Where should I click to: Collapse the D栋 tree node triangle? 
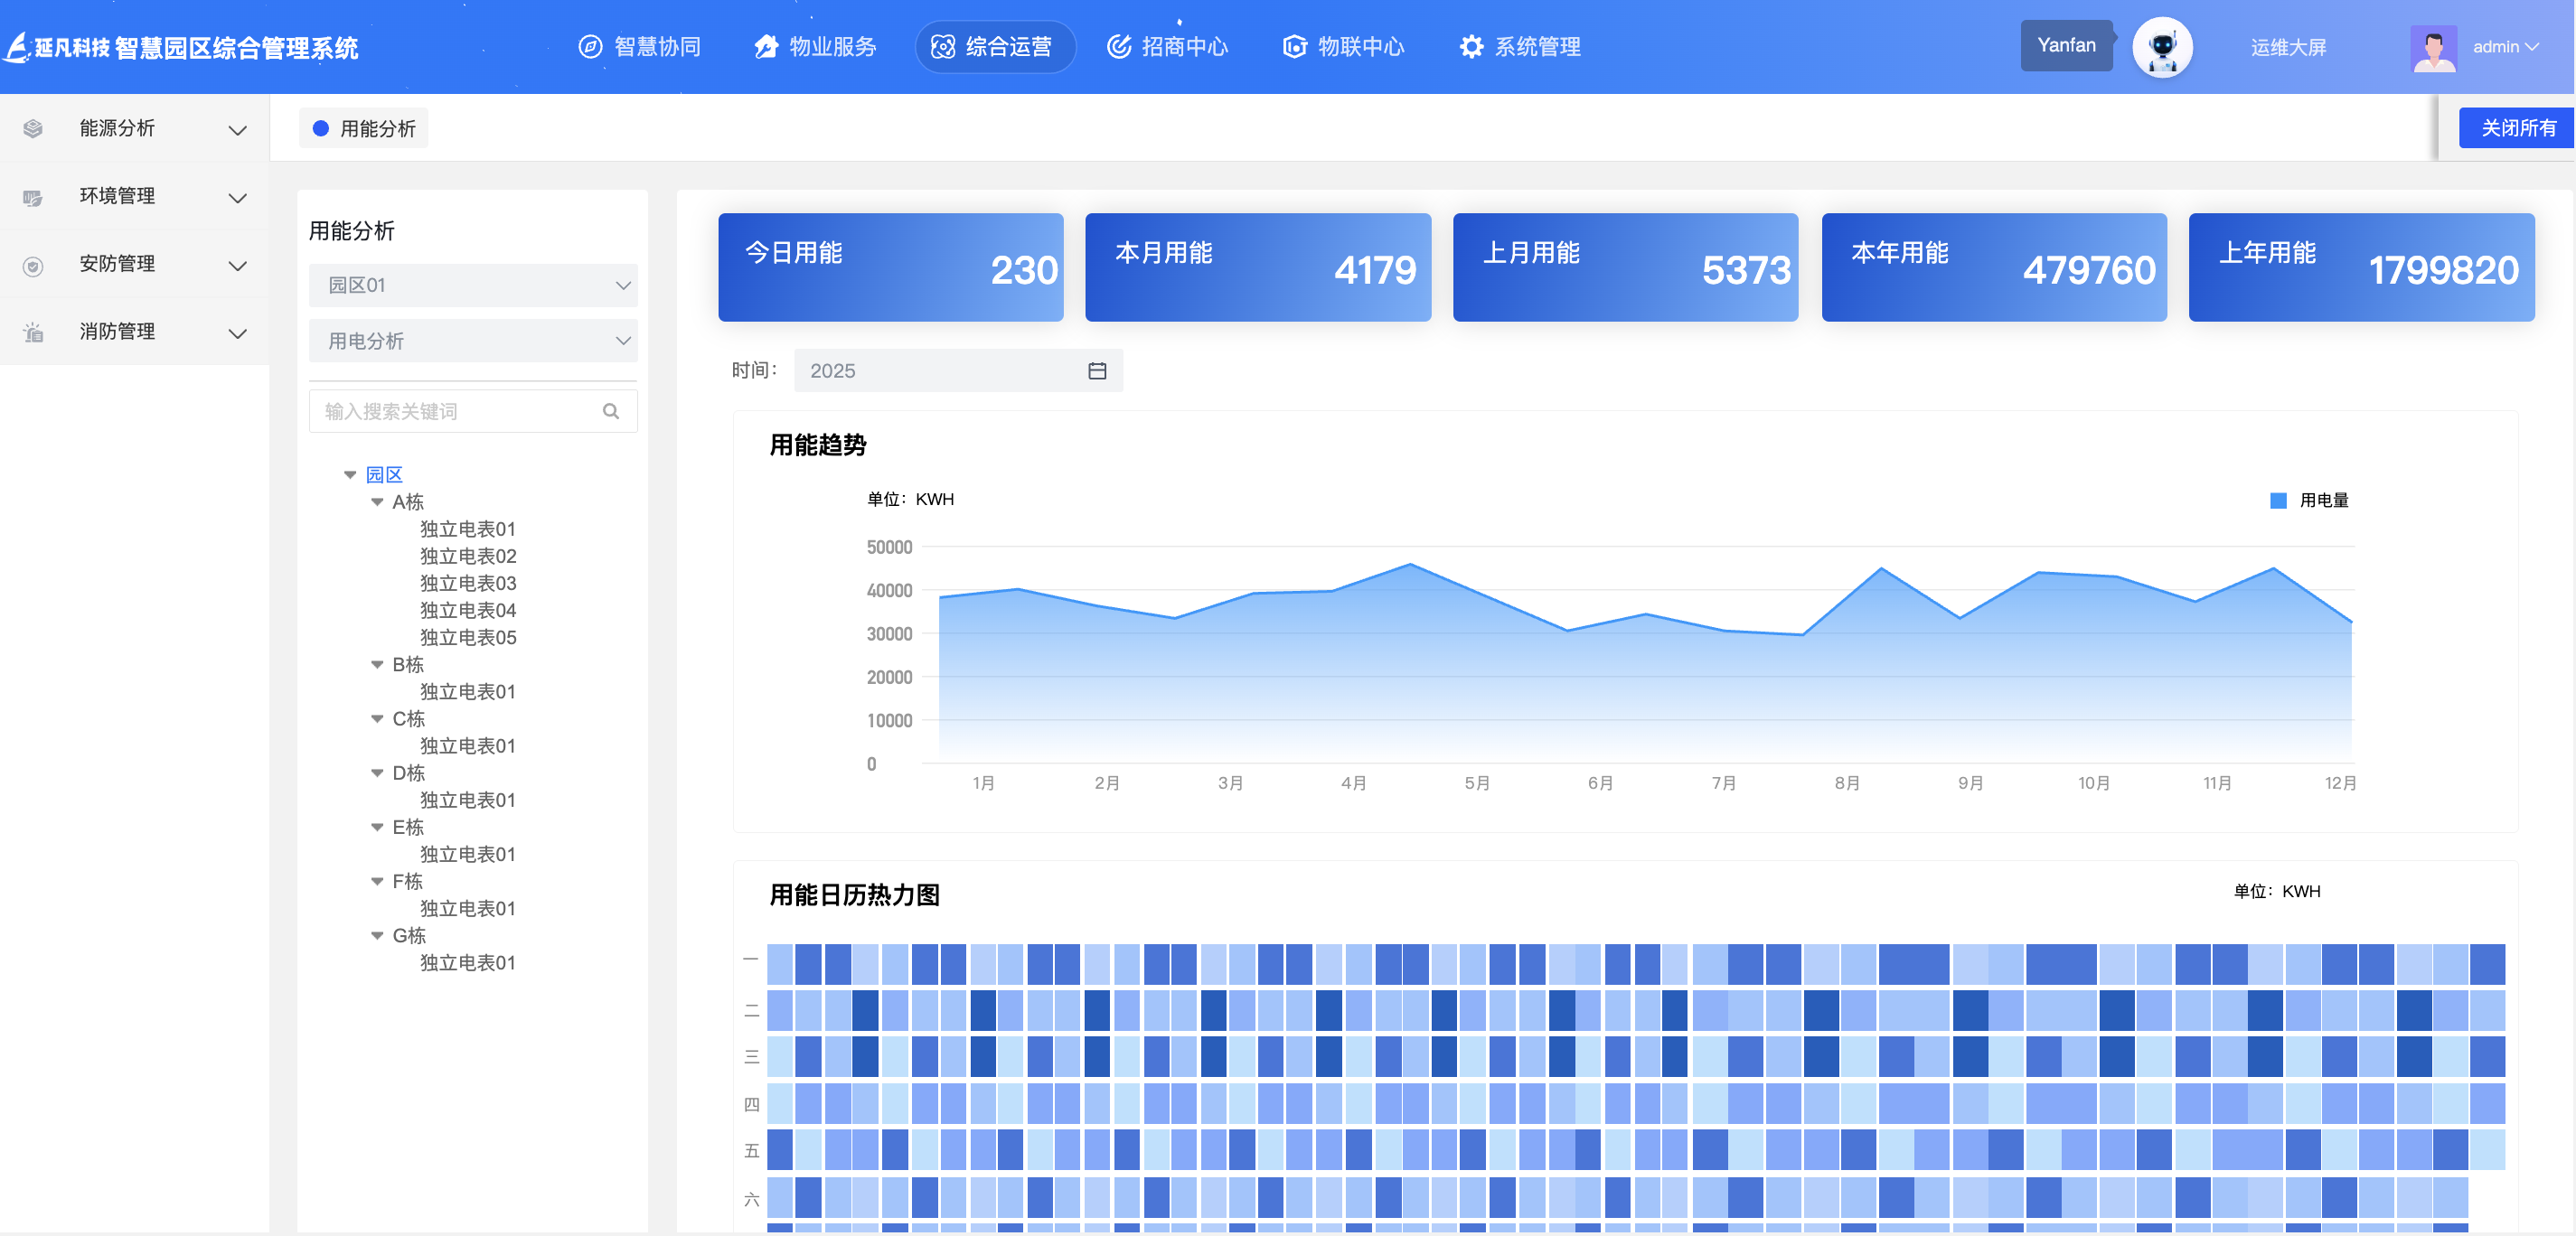pos(377,773)
